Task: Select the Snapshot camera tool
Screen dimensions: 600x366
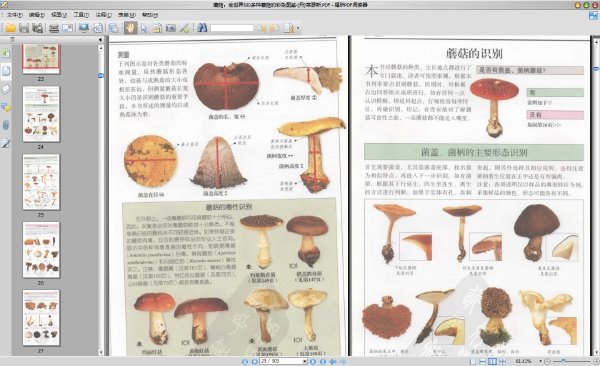Action: (171, 28)
